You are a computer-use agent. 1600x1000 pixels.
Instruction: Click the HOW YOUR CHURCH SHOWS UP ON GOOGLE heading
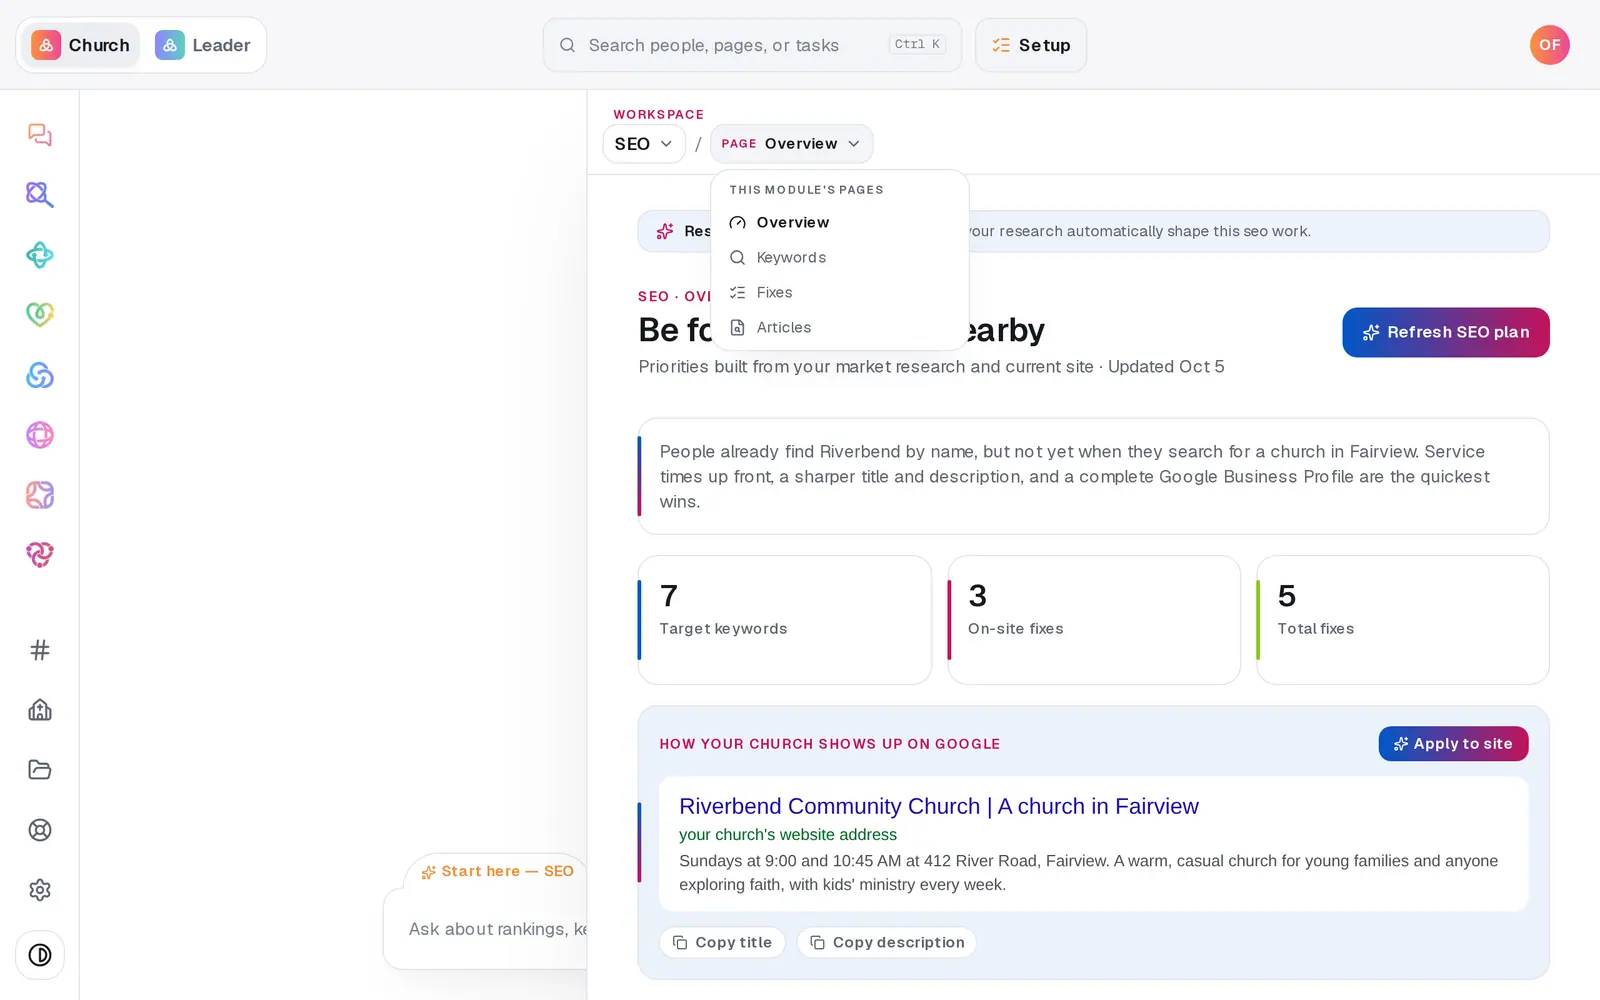point(830,744)
